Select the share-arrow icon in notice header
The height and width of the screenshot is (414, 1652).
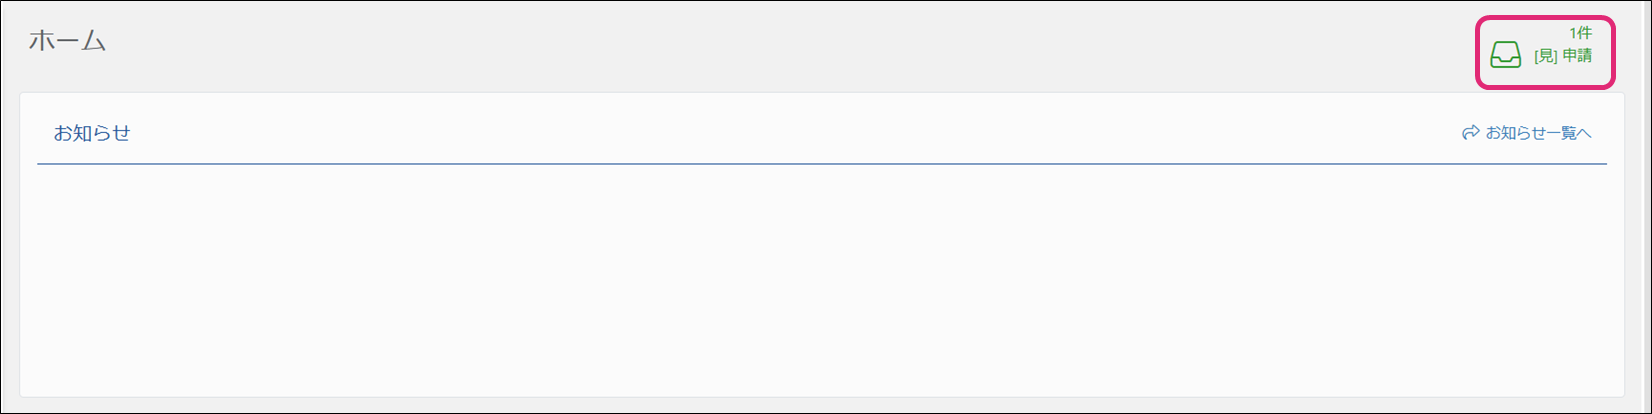1470,133
